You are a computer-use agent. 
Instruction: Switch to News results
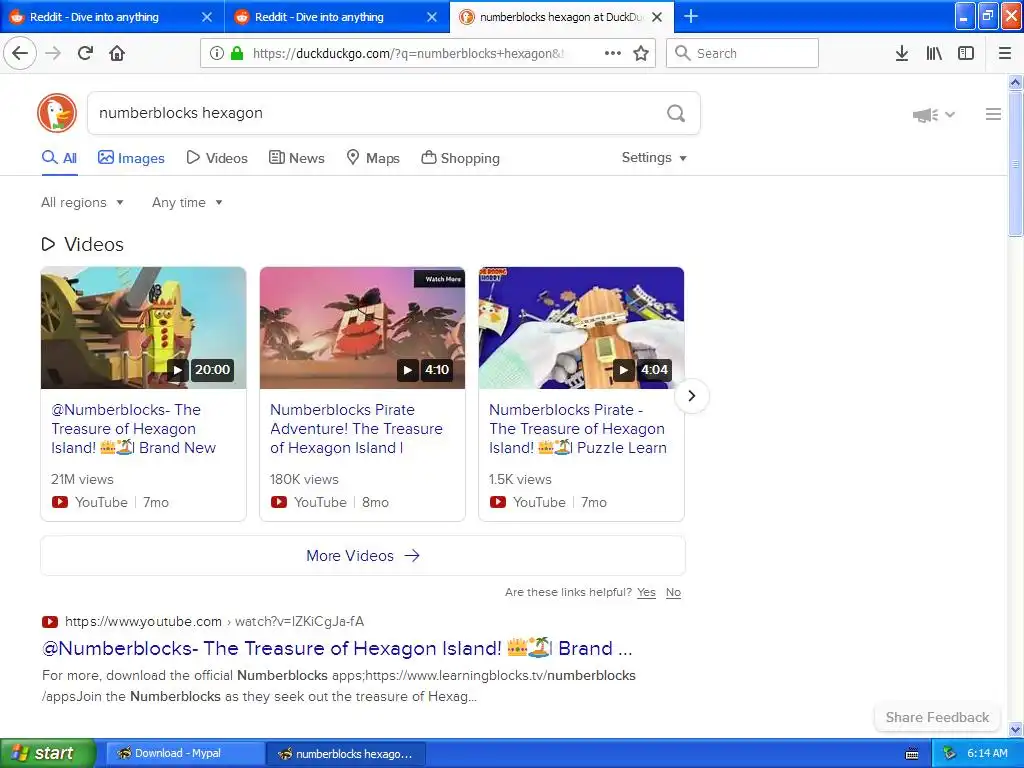297,158
